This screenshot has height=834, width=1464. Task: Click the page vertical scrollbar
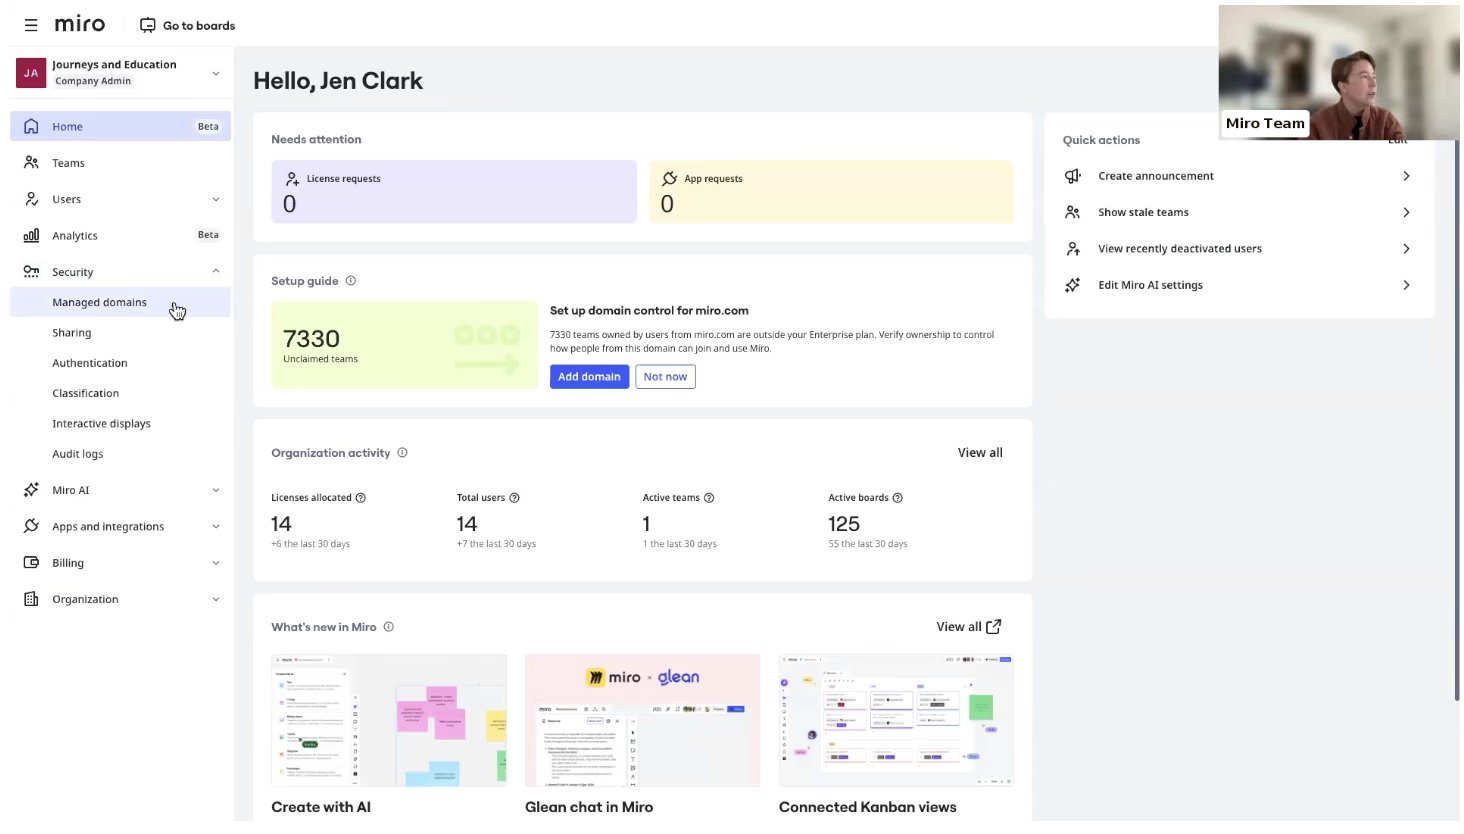tap(1457, 420)
